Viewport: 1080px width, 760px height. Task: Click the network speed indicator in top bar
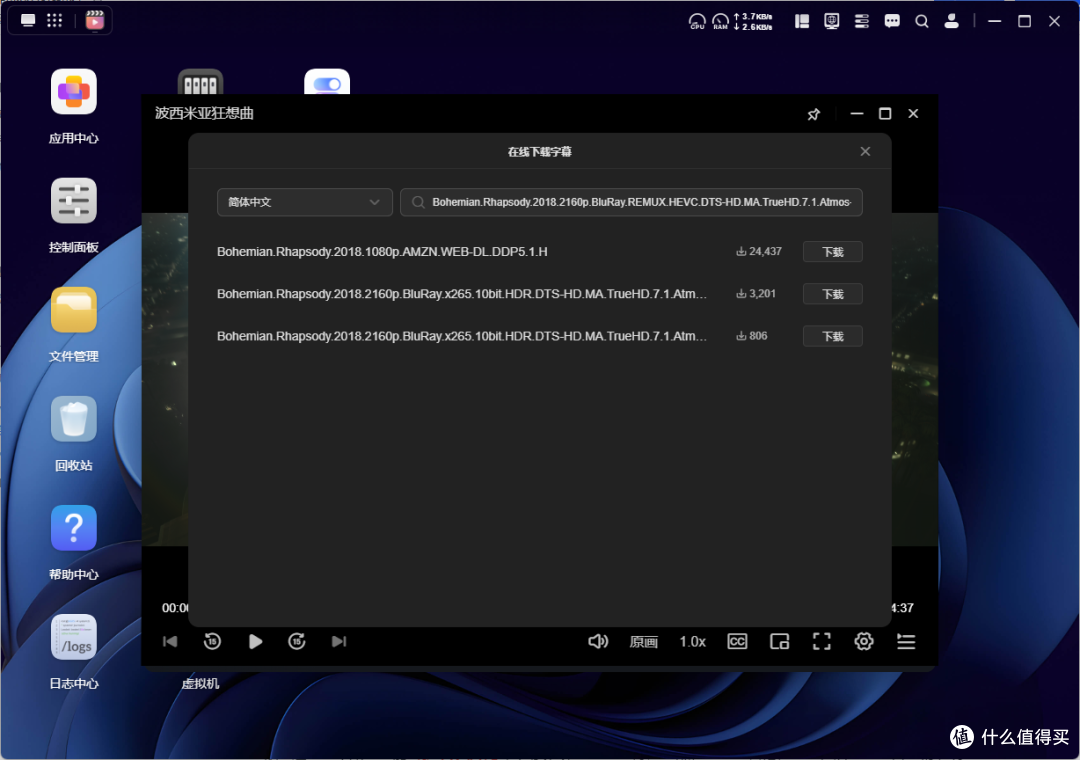(753, 21)
